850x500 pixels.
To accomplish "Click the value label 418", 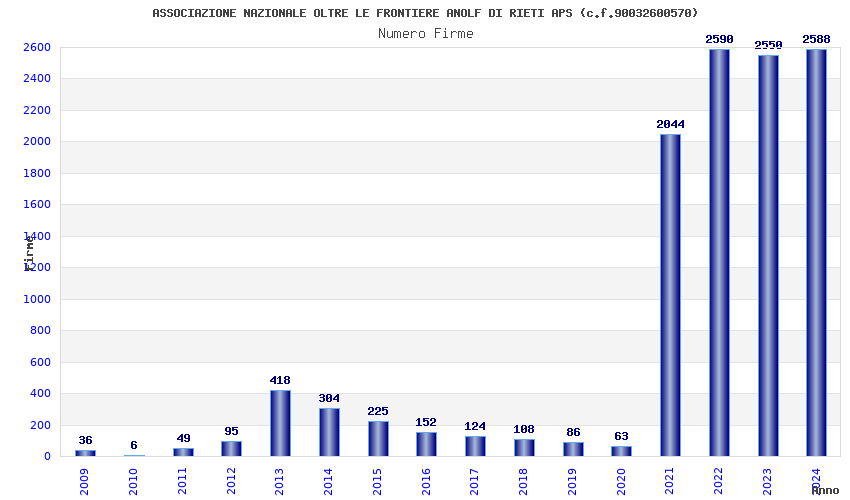I will click(280, 380).
